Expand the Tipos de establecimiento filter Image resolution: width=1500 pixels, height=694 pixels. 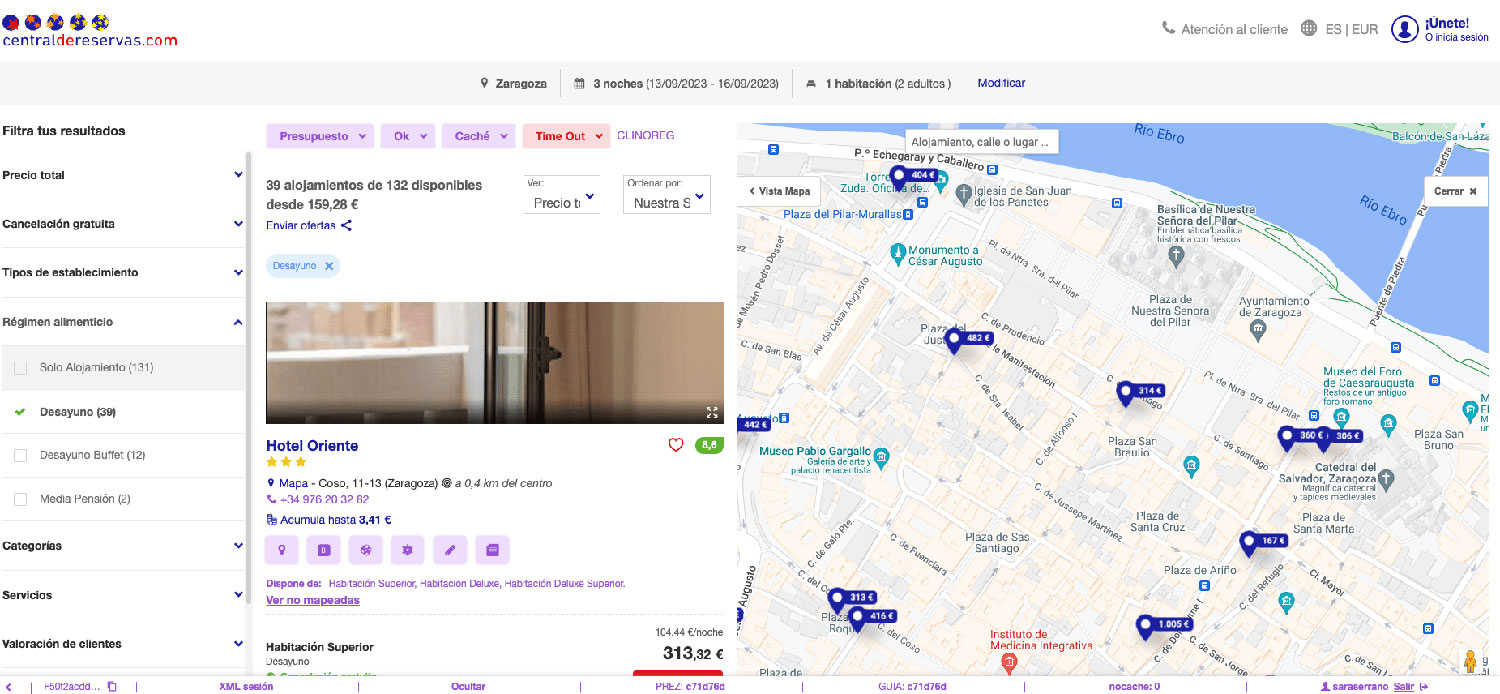click(123, 273)
